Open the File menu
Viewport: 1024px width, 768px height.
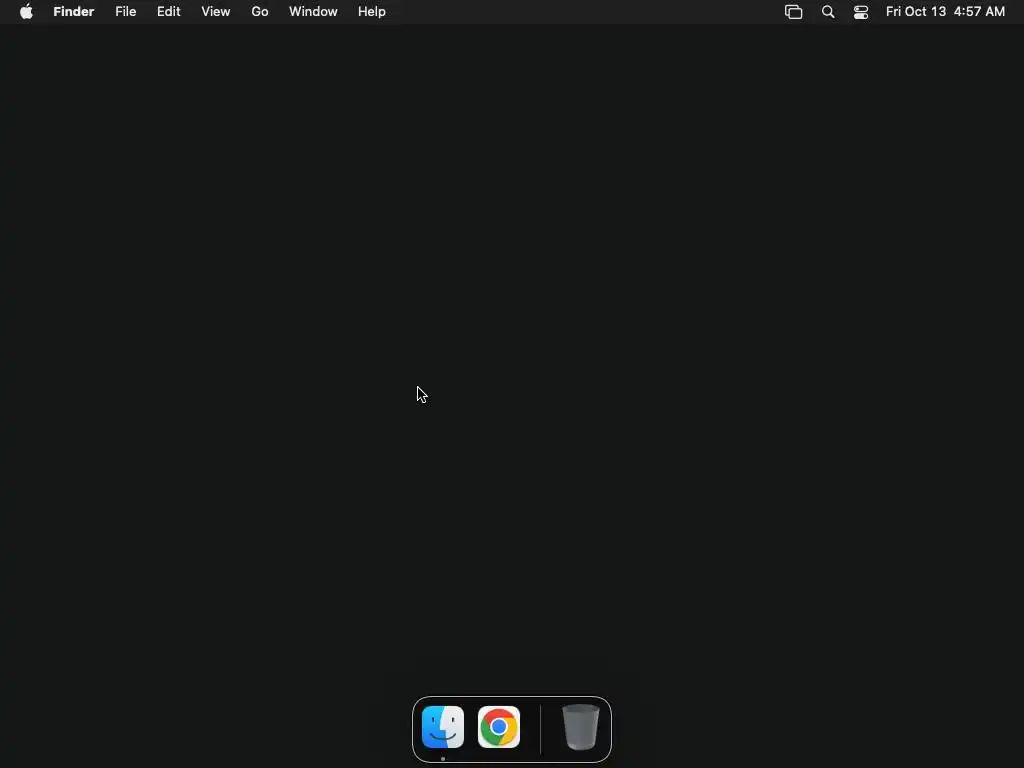click(x=125, y=12)
